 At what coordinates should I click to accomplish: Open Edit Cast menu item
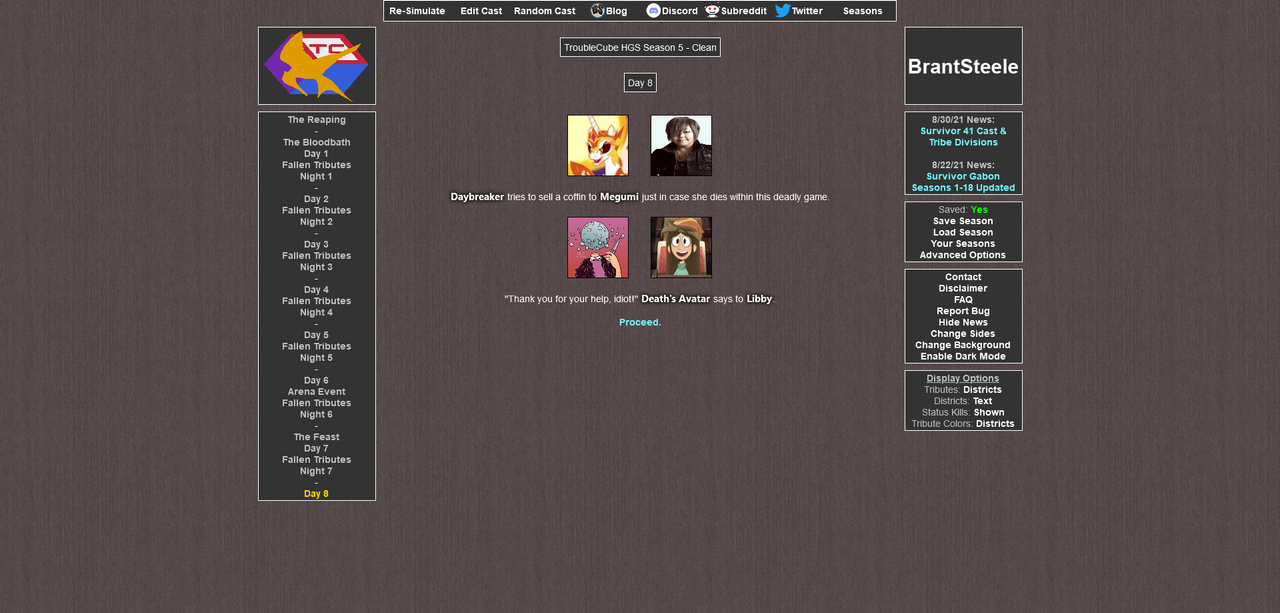pos(481,11)
